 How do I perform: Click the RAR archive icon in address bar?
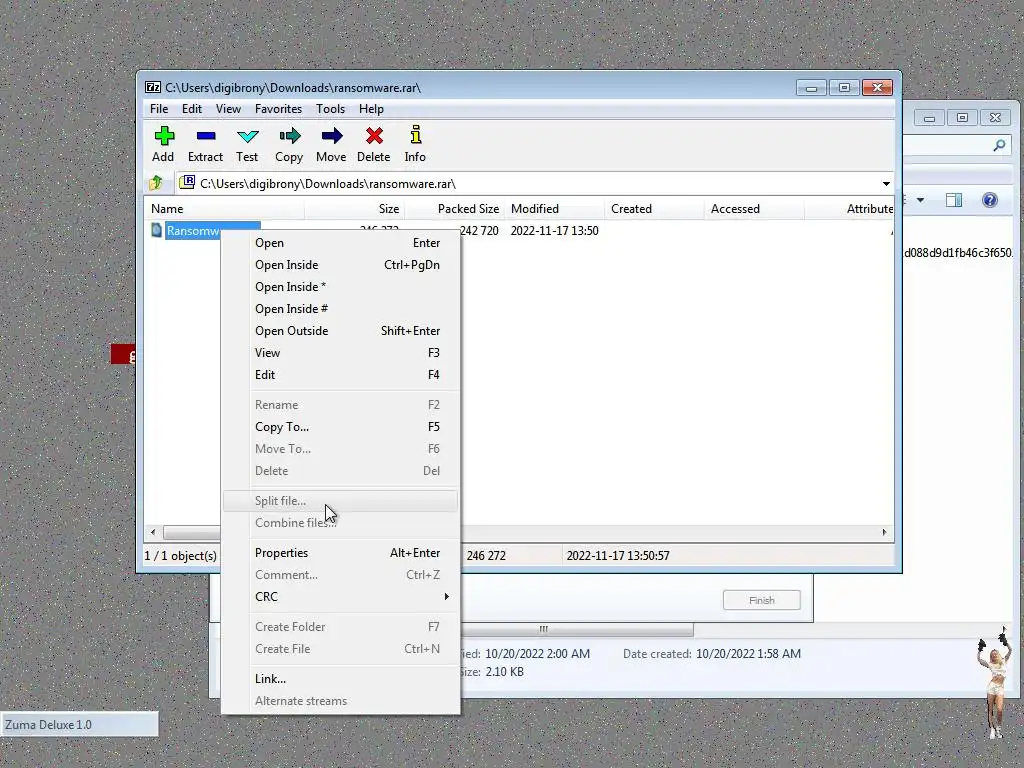pyautogui.click(x=187, y=182)
